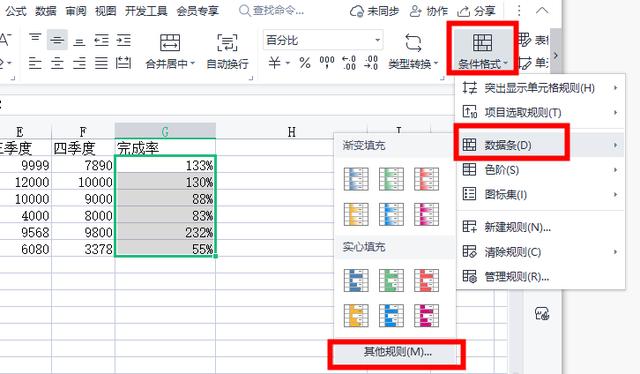Open the 开发工具 ribbon tab
The height and width of the screenshot is (374, 640).
click(146, 11)
